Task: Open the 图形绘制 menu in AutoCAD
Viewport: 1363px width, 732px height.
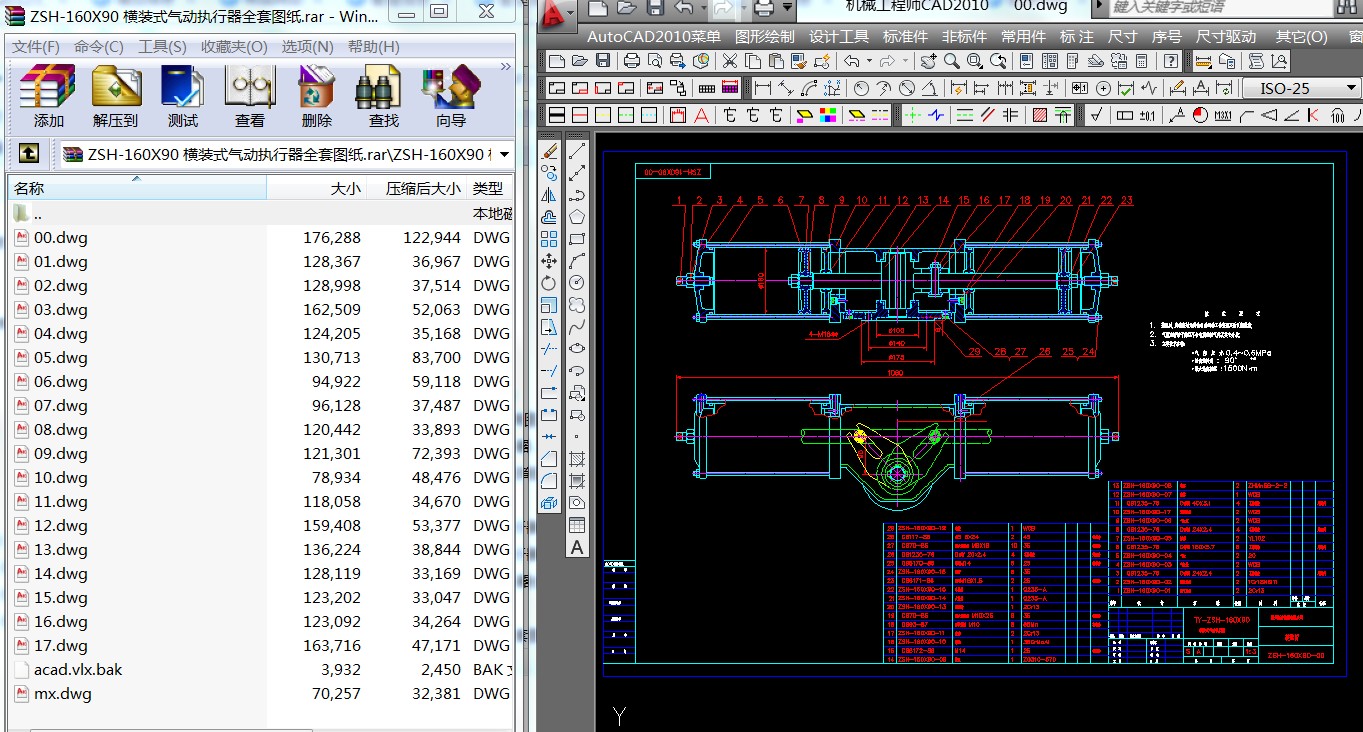Action: click(765, 36)
